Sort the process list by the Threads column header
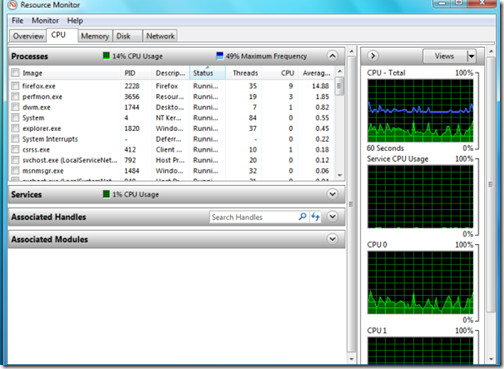504x369 pixels. (x=245, y=73)
